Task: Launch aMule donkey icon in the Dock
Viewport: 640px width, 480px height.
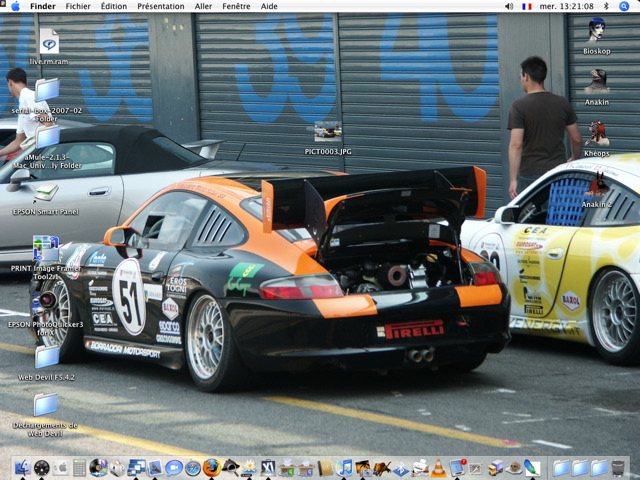Action: pyautogui.click(x=382, y=468)
